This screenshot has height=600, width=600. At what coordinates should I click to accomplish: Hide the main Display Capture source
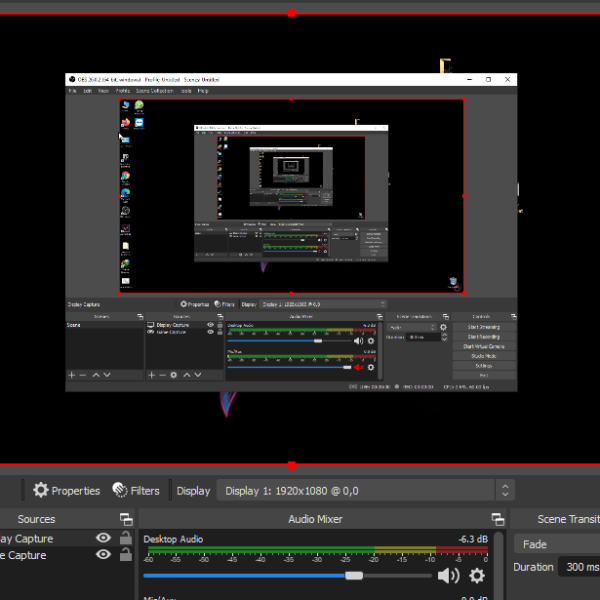tap(103, 538)
